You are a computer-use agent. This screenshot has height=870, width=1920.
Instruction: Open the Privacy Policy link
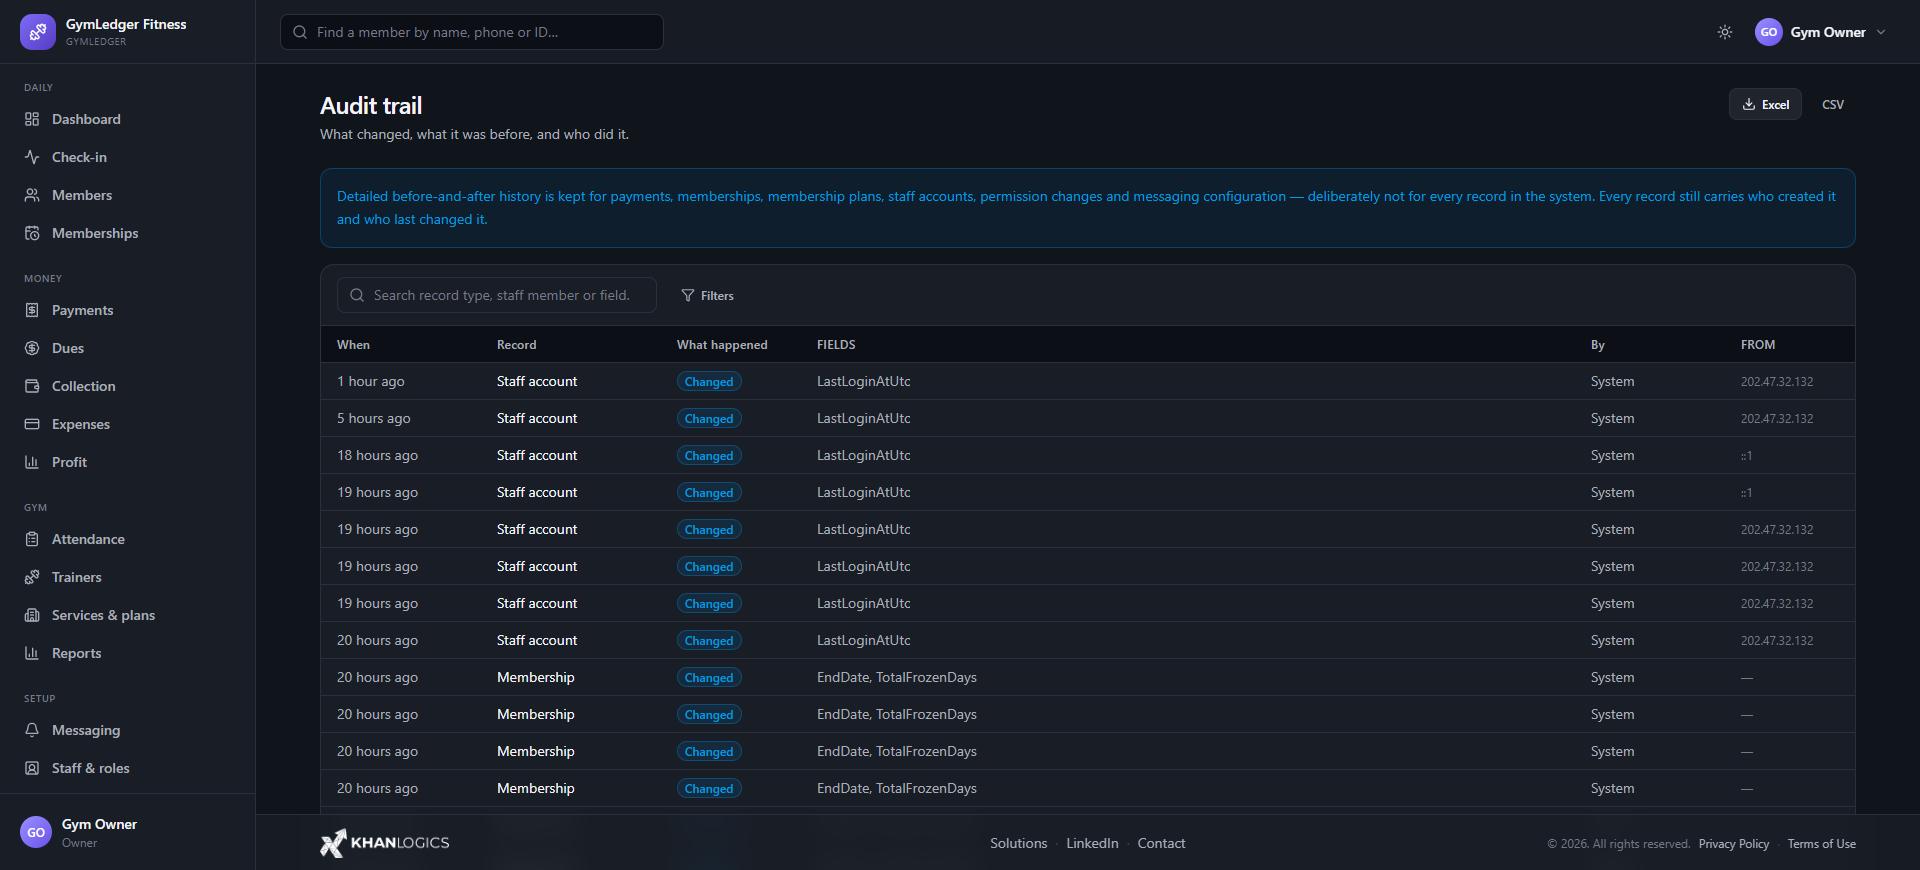tap(1734, 844)
